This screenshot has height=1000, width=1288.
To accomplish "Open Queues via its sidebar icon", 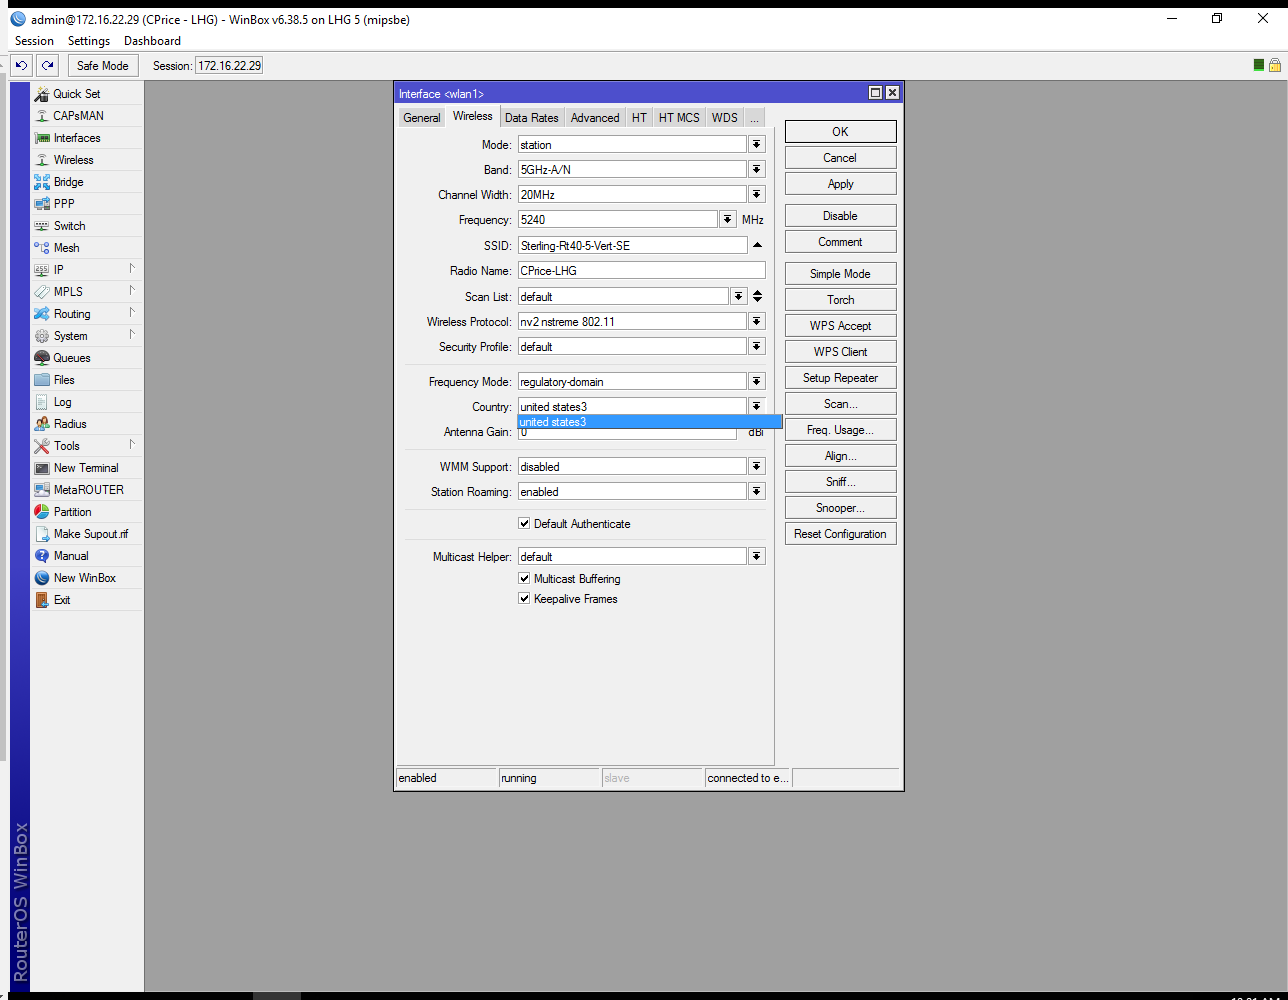I will 42,358.
